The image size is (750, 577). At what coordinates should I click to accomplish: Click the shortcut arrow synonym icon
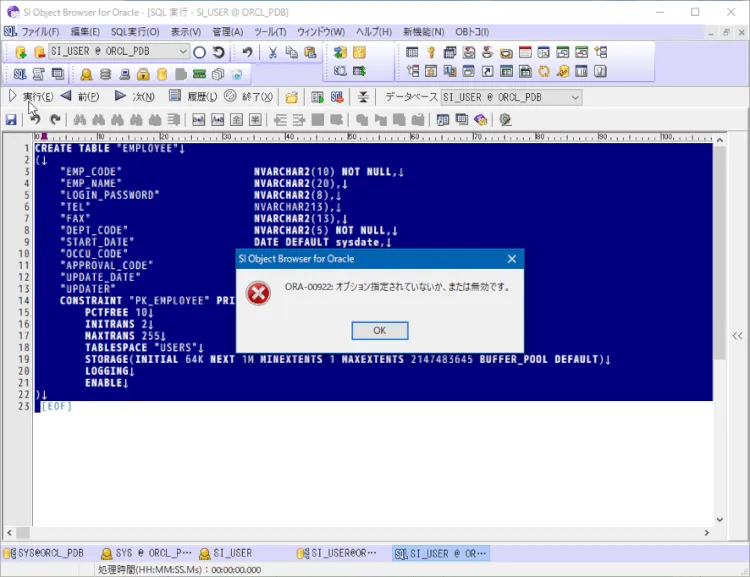(x=487, y=71)
